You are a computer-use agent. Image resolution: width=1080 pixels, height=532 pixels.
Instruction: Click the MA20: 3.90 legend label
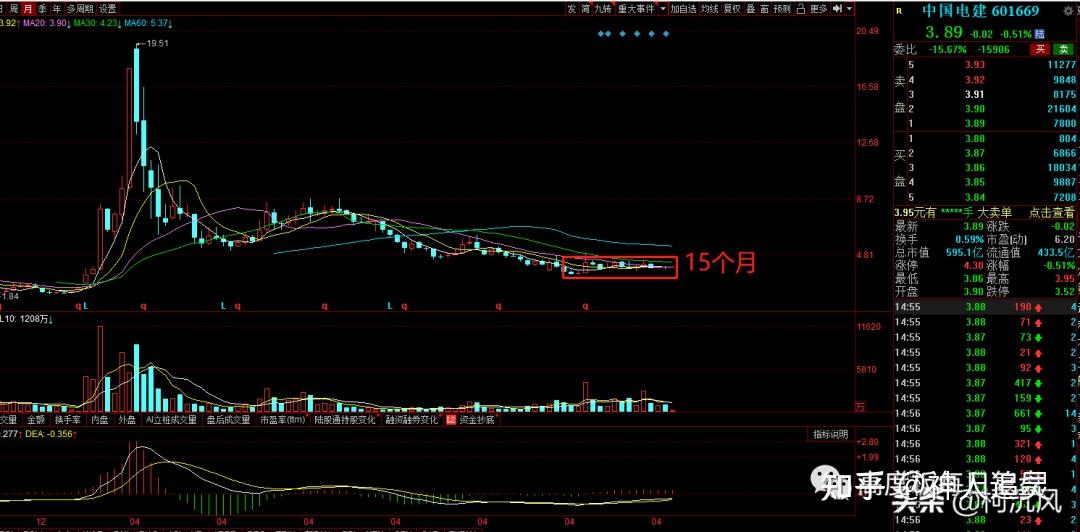coord(45,23)
